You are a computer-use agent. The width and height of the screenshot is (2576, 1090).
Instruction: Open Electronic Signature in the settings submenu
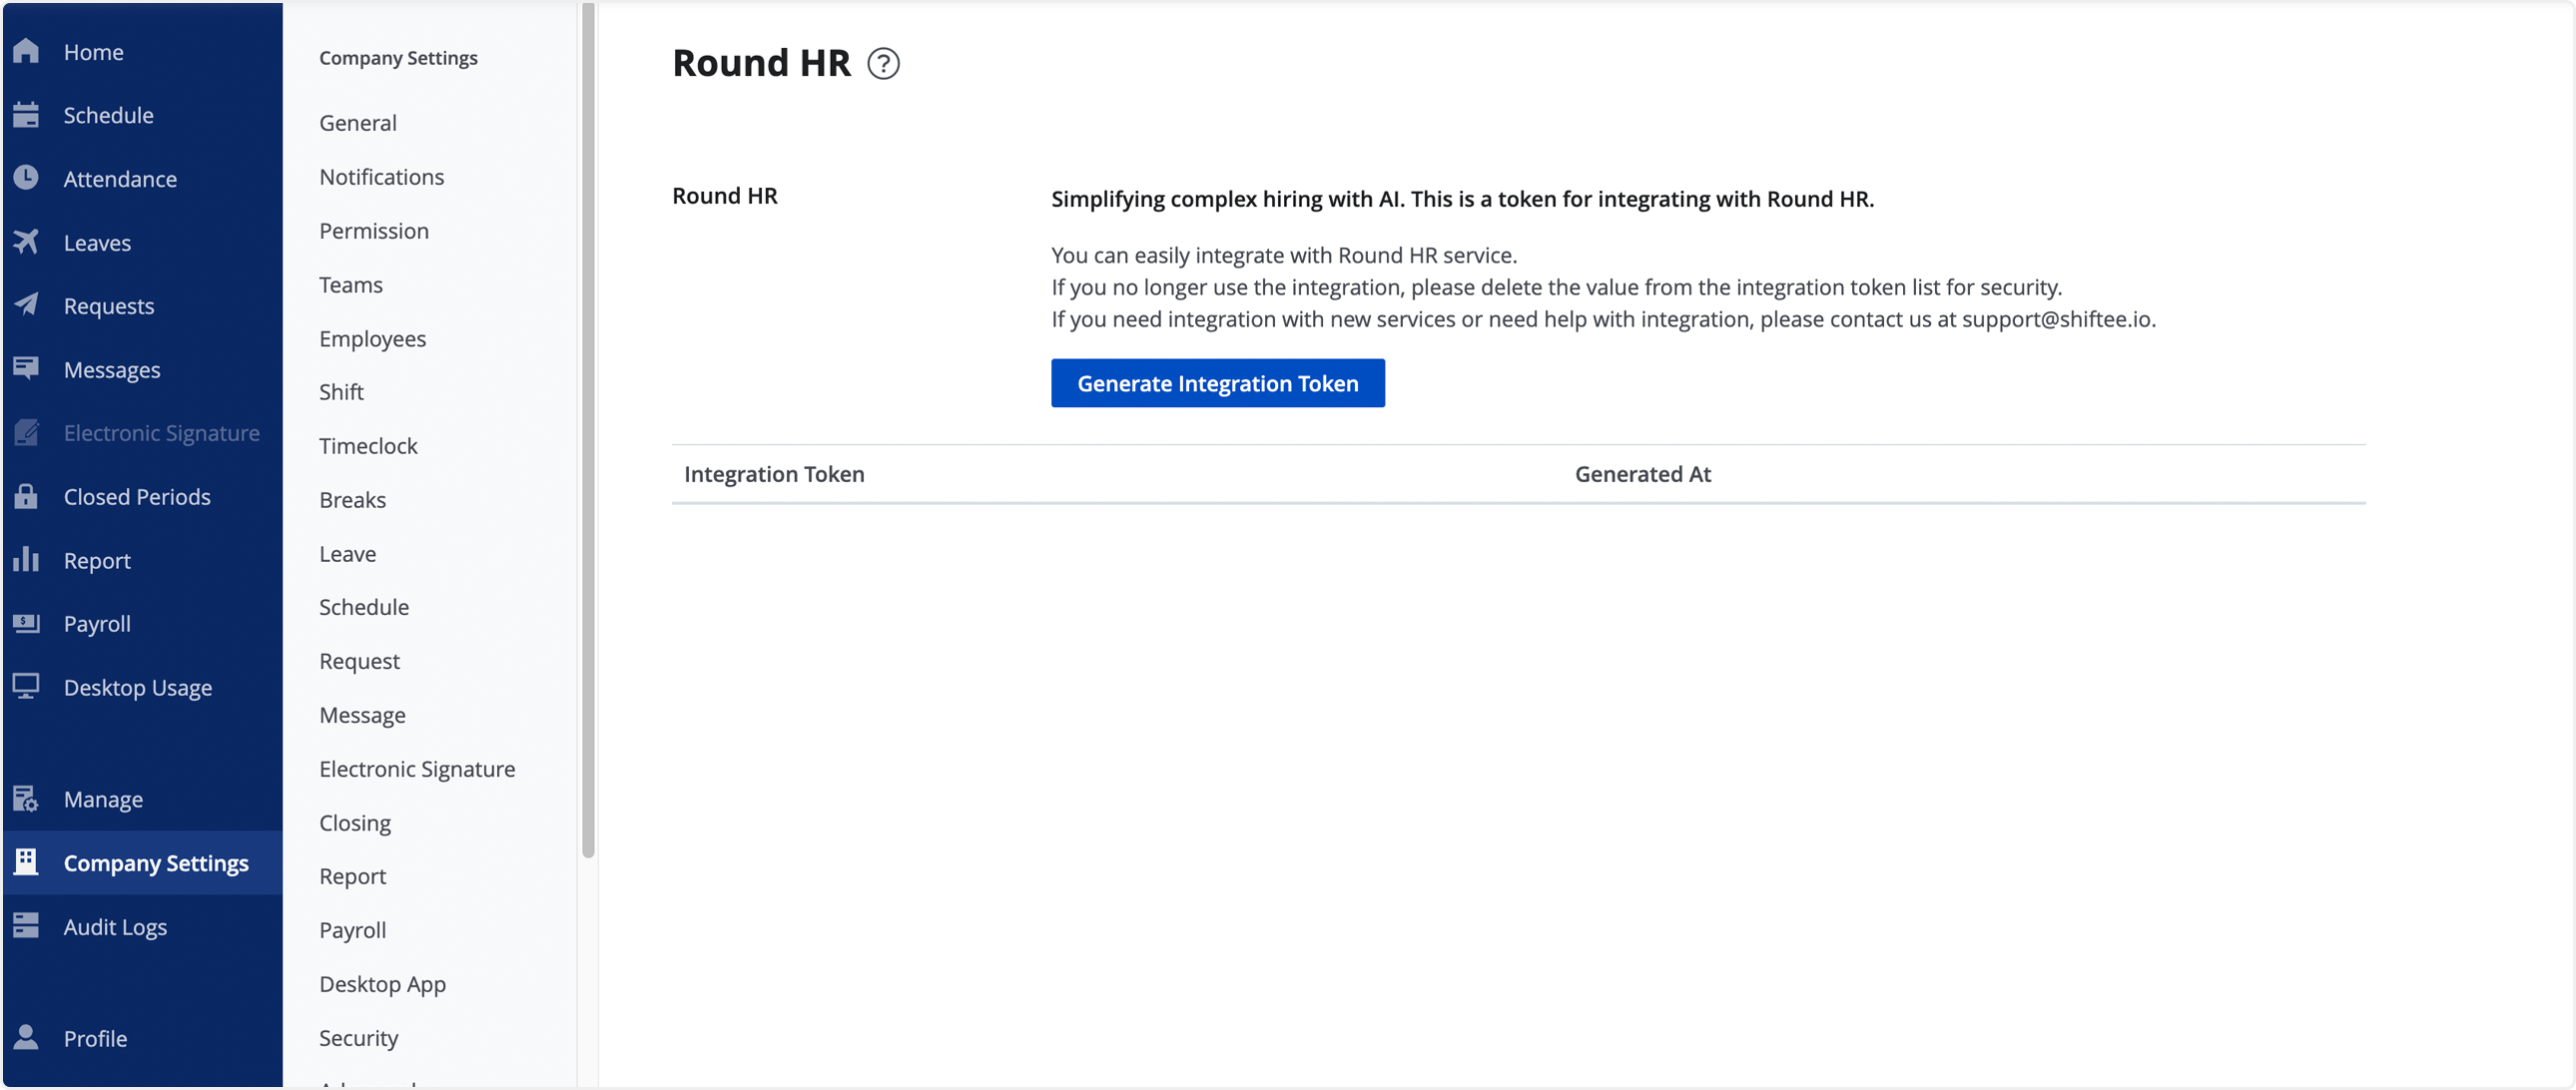point(417,769)
